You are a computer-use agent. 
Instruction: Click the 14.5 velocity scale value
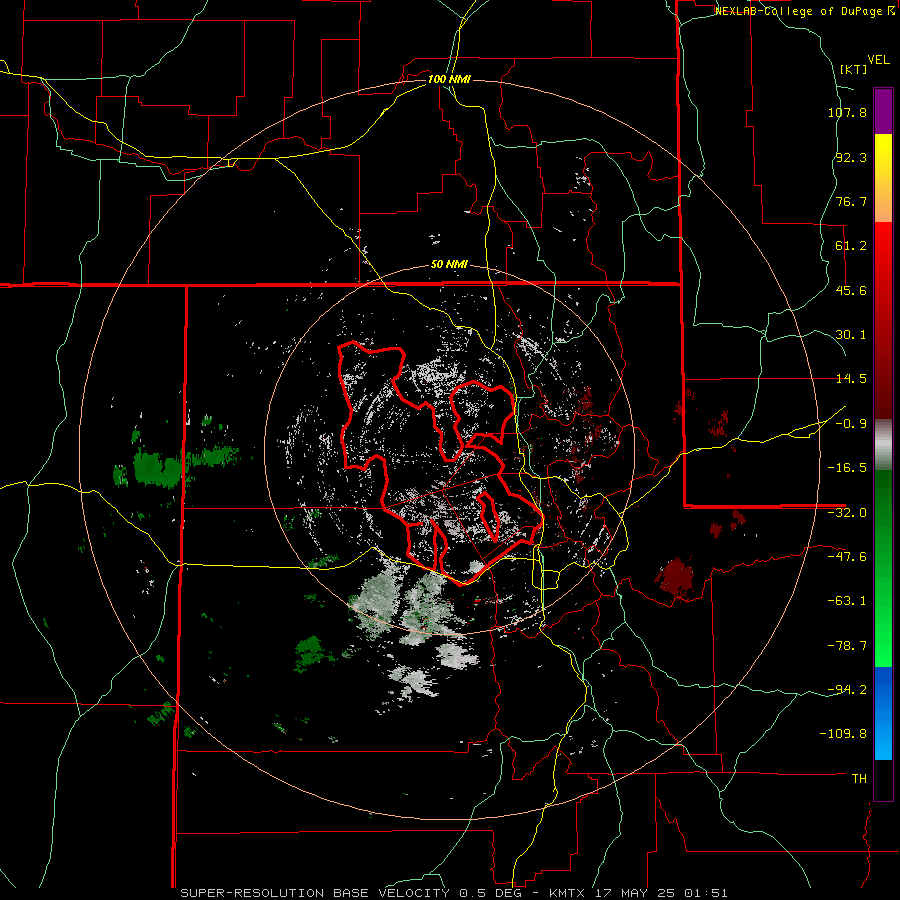851,379
